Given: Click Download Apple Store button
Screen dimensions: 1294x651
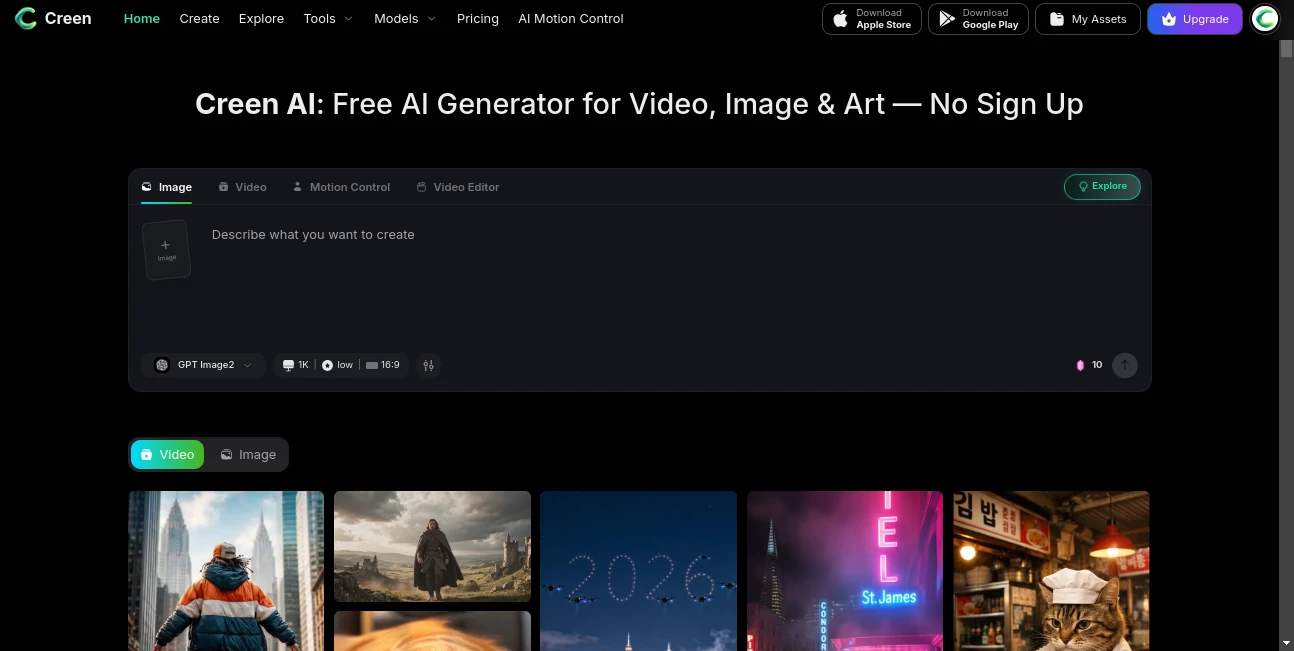Looking at the screenshot, I should pos(872,19).
